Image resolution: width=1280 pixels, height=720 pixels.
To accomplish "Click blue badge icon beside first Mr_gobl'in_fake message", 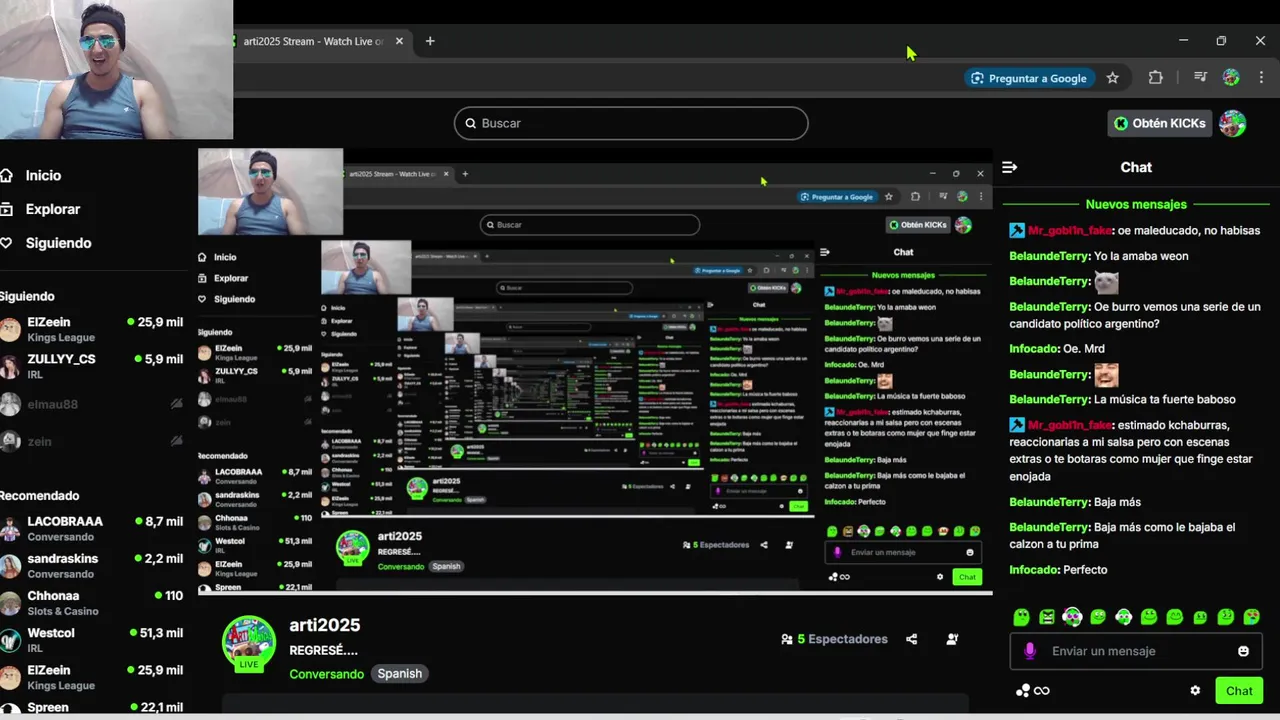I will point(1017,231).
